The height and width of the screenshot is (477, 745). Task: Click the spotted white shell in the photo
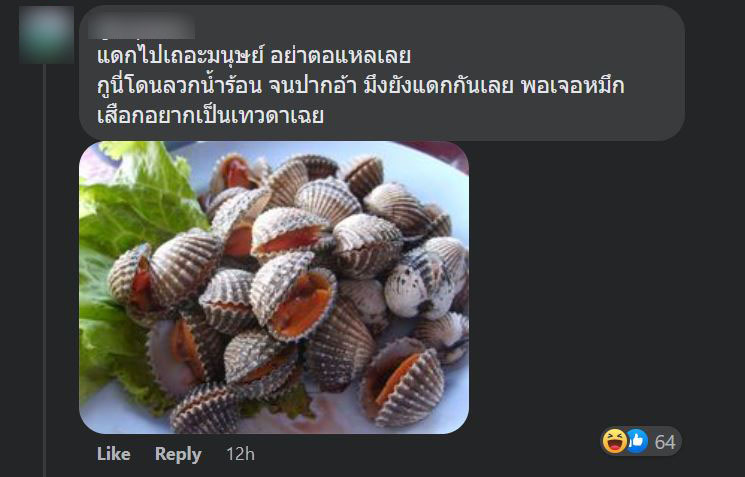click(x=419, y=284)
